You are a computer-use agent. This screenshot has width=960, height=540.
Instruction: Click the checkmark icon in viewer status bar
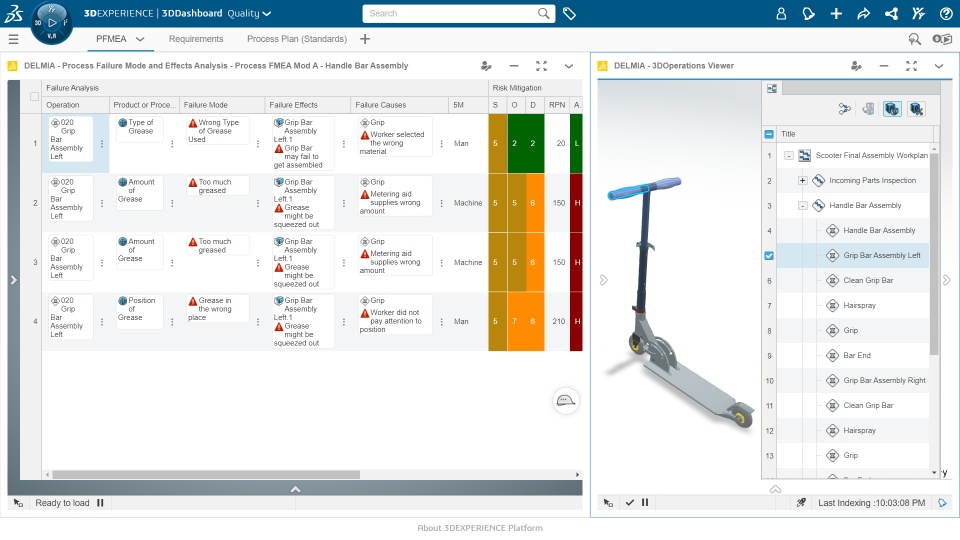coord(629,503)
